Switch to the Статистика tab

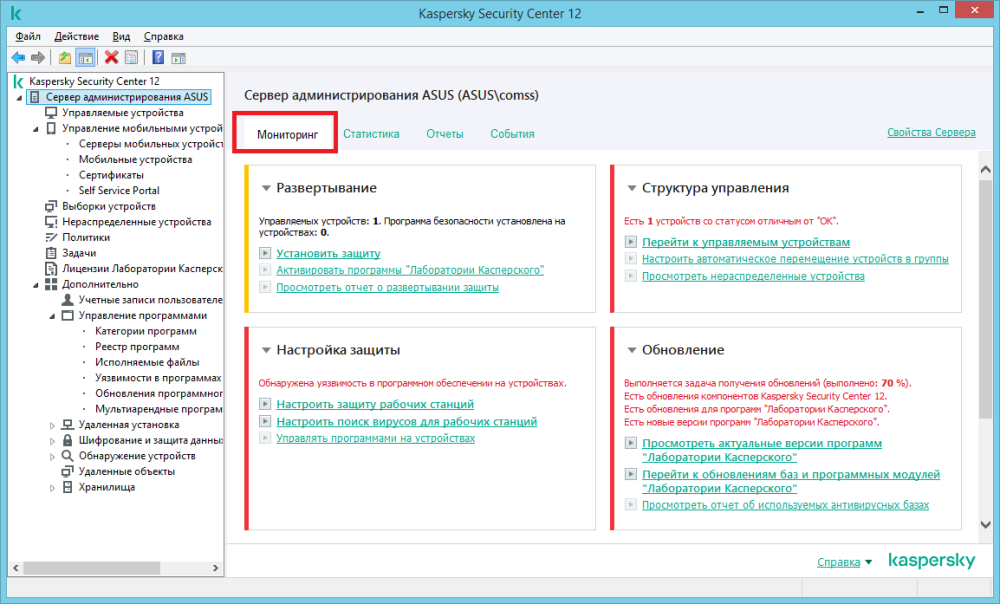click(371, 134)
